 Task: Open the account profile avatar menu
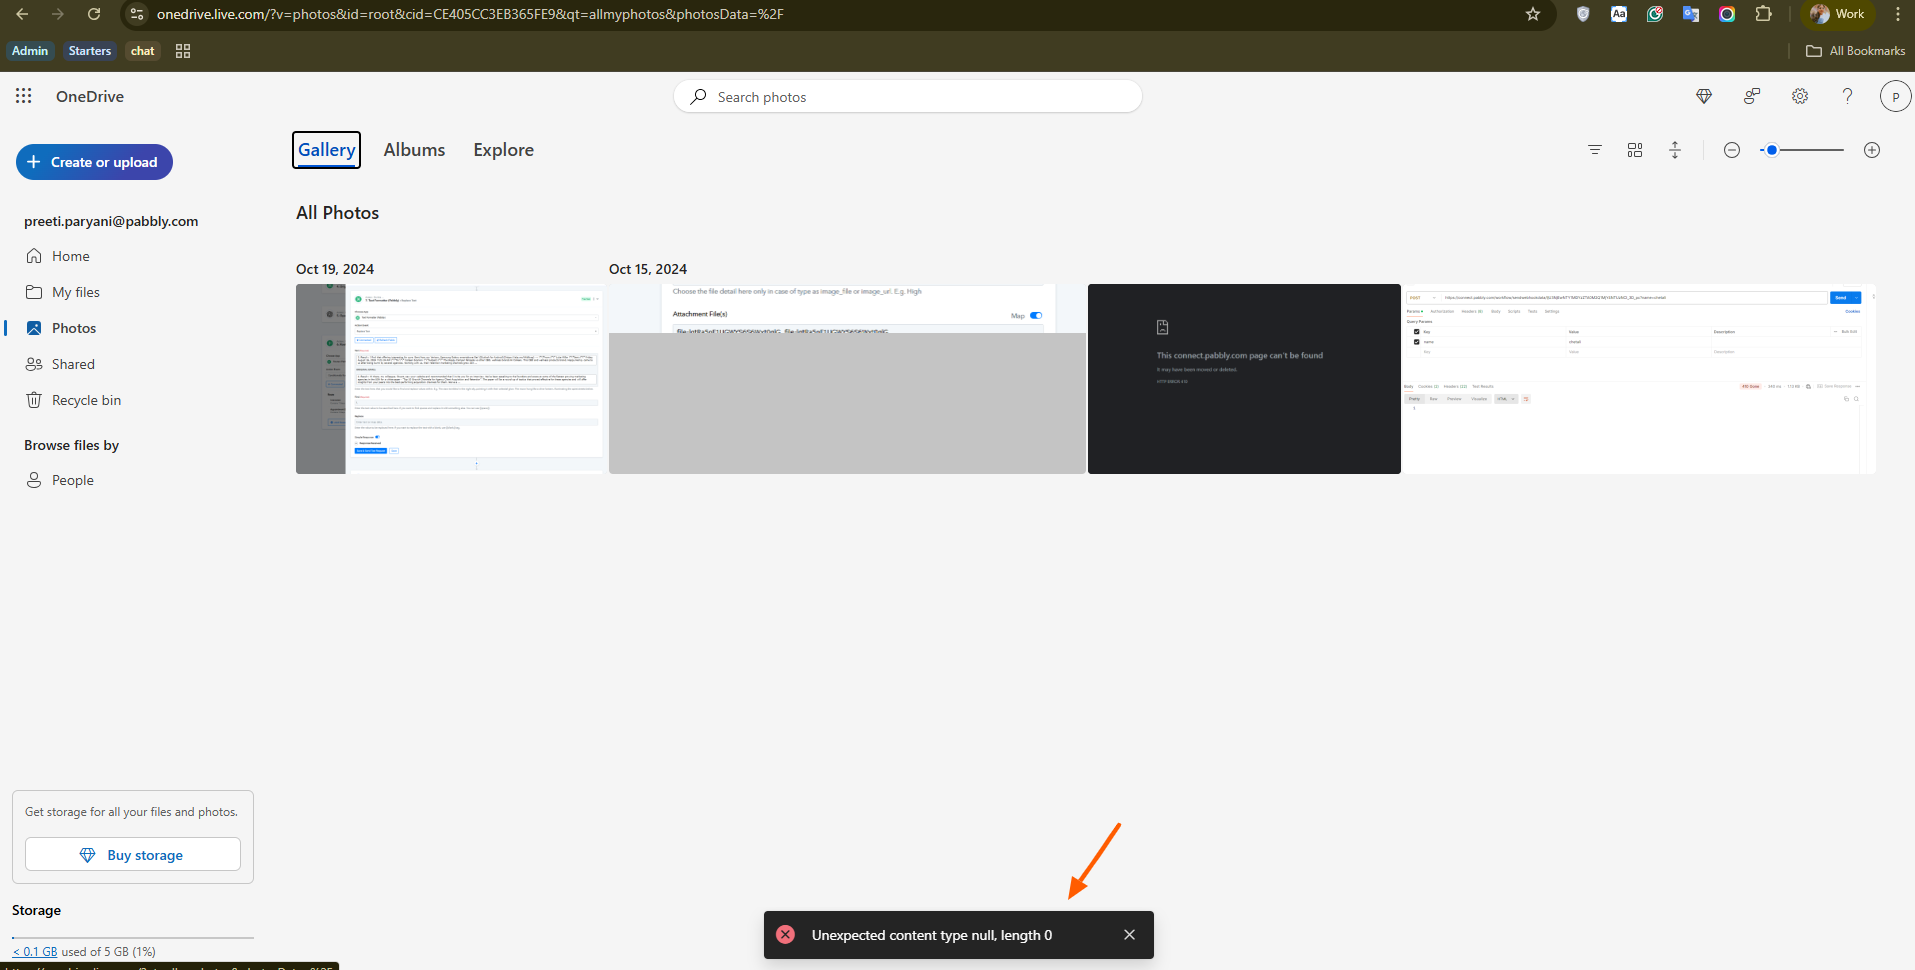pyautogui.click(x=1895, y=96)
